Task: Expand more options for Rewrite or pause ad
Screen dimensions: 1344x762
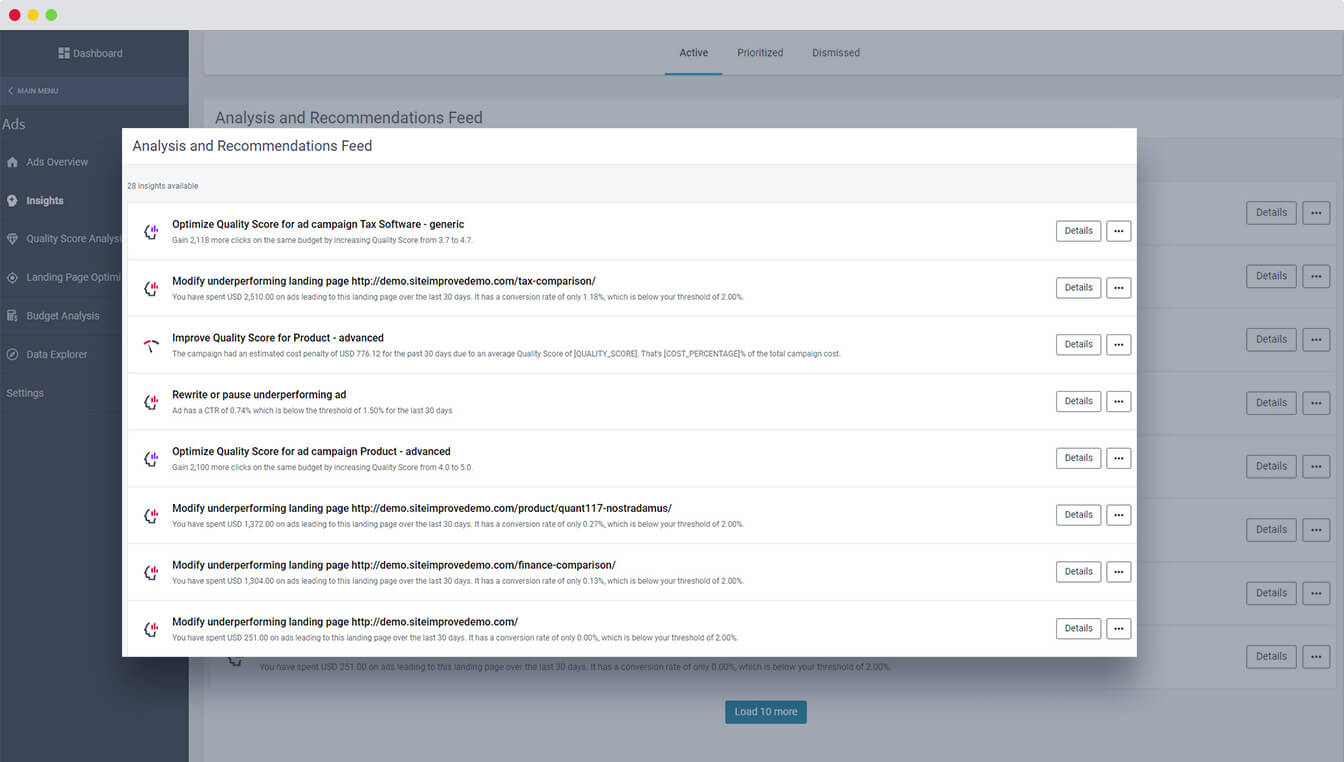Action: (x=1118, y=401)
